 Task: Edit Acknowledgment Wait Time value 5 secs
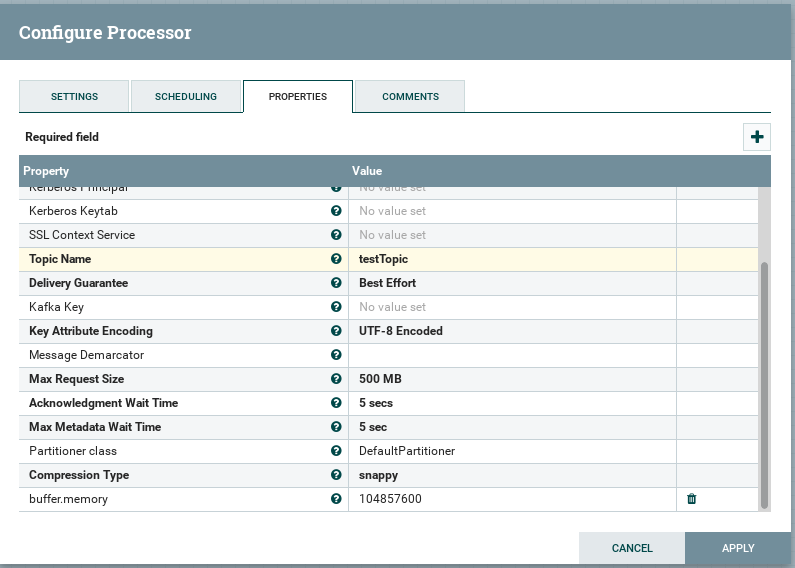click(x=512, y=403)
